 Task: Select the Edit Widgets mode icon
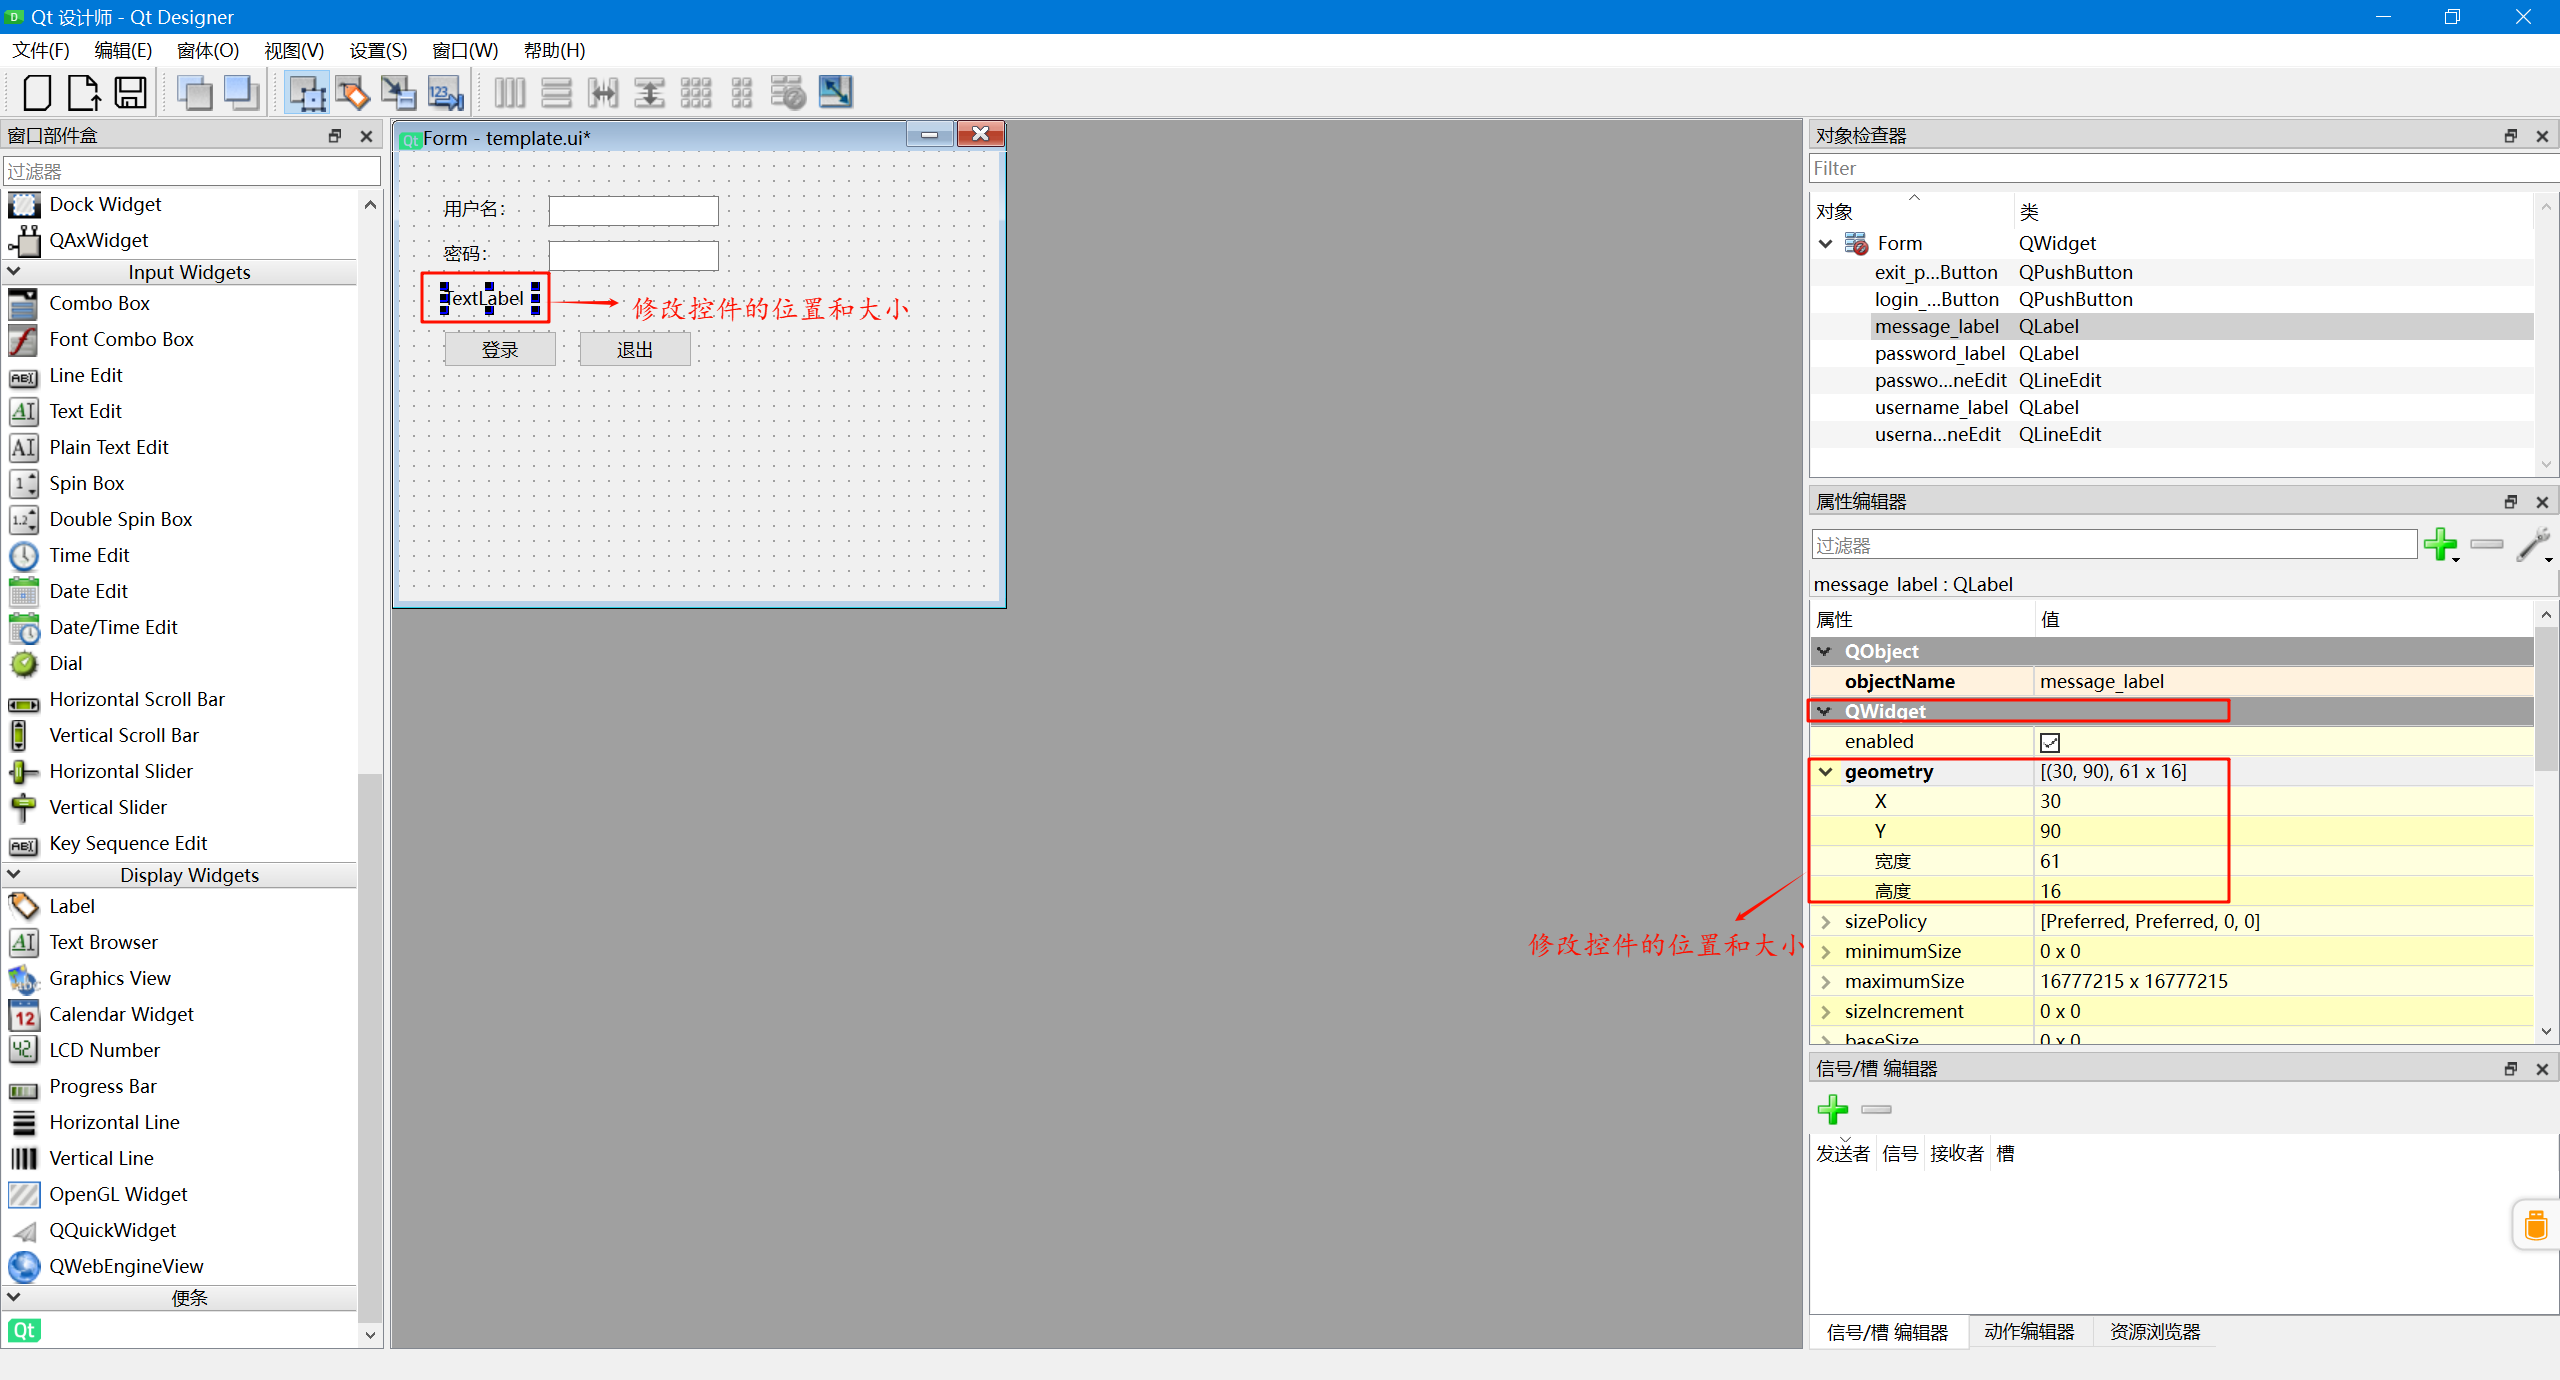[x=306, y=93]
